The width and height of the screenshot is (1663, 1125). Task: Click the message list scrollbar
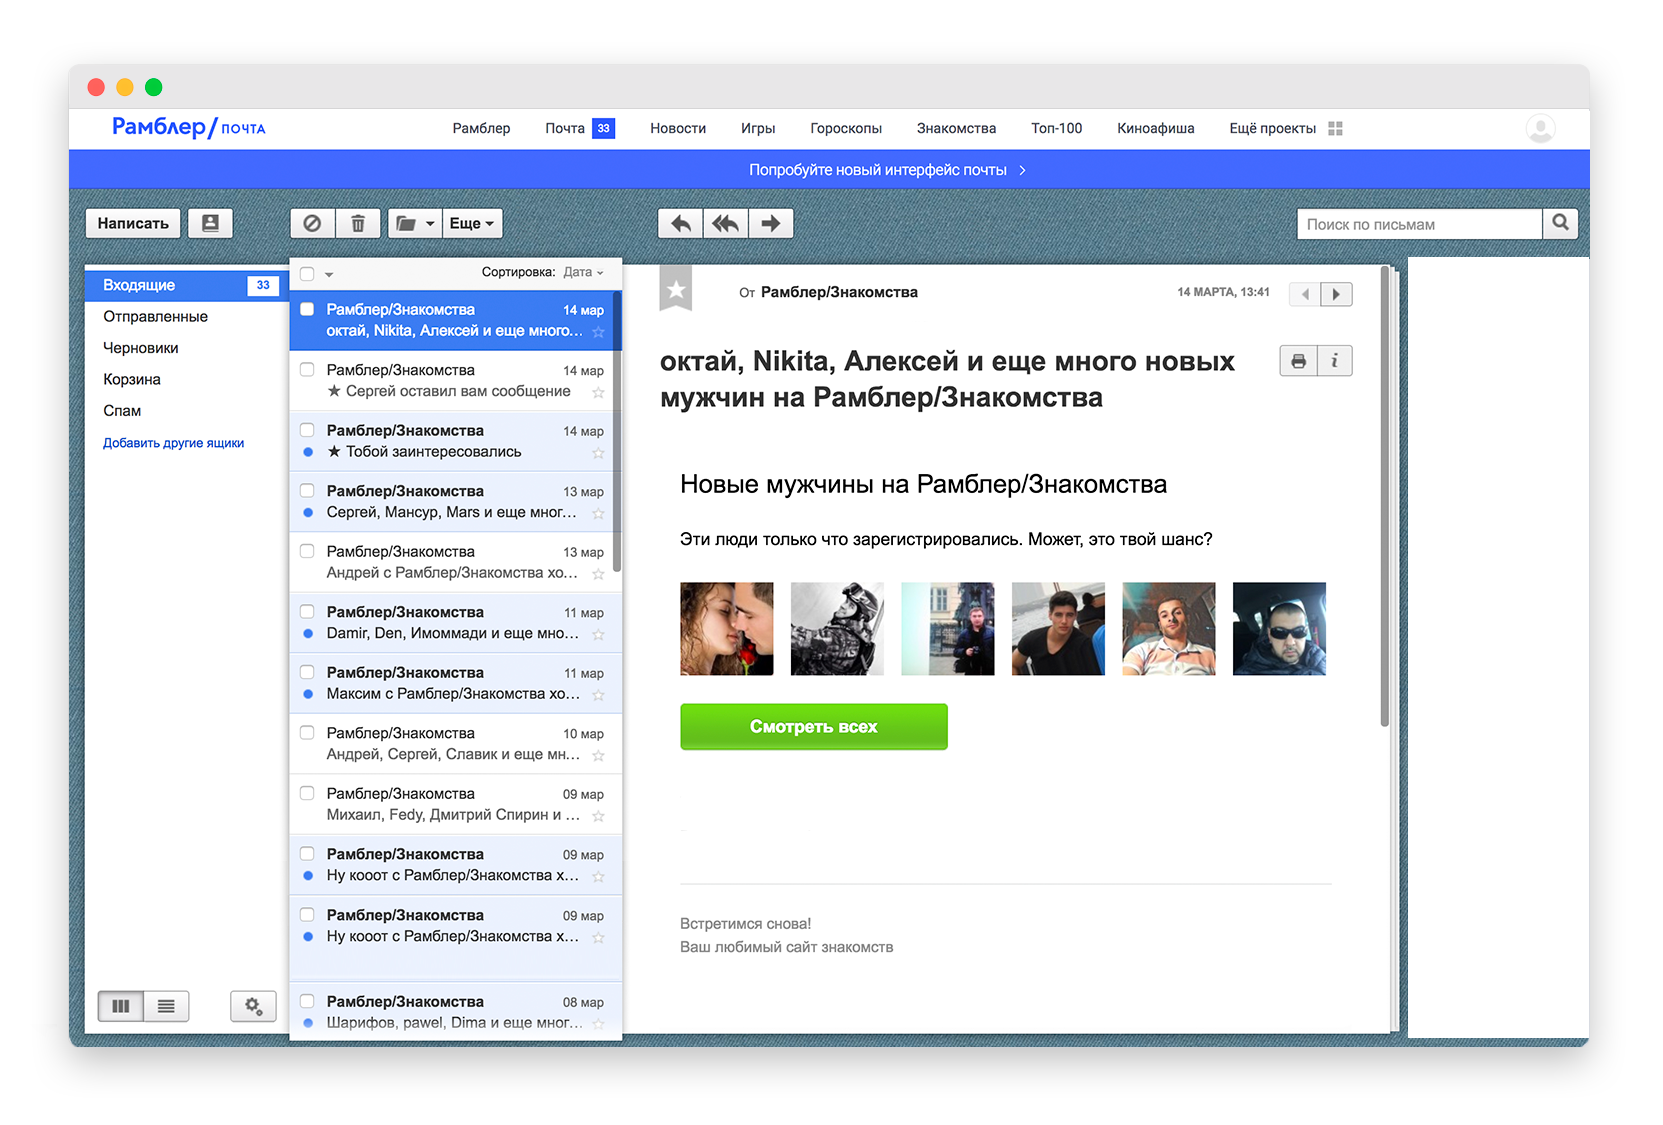click(617, 431)
